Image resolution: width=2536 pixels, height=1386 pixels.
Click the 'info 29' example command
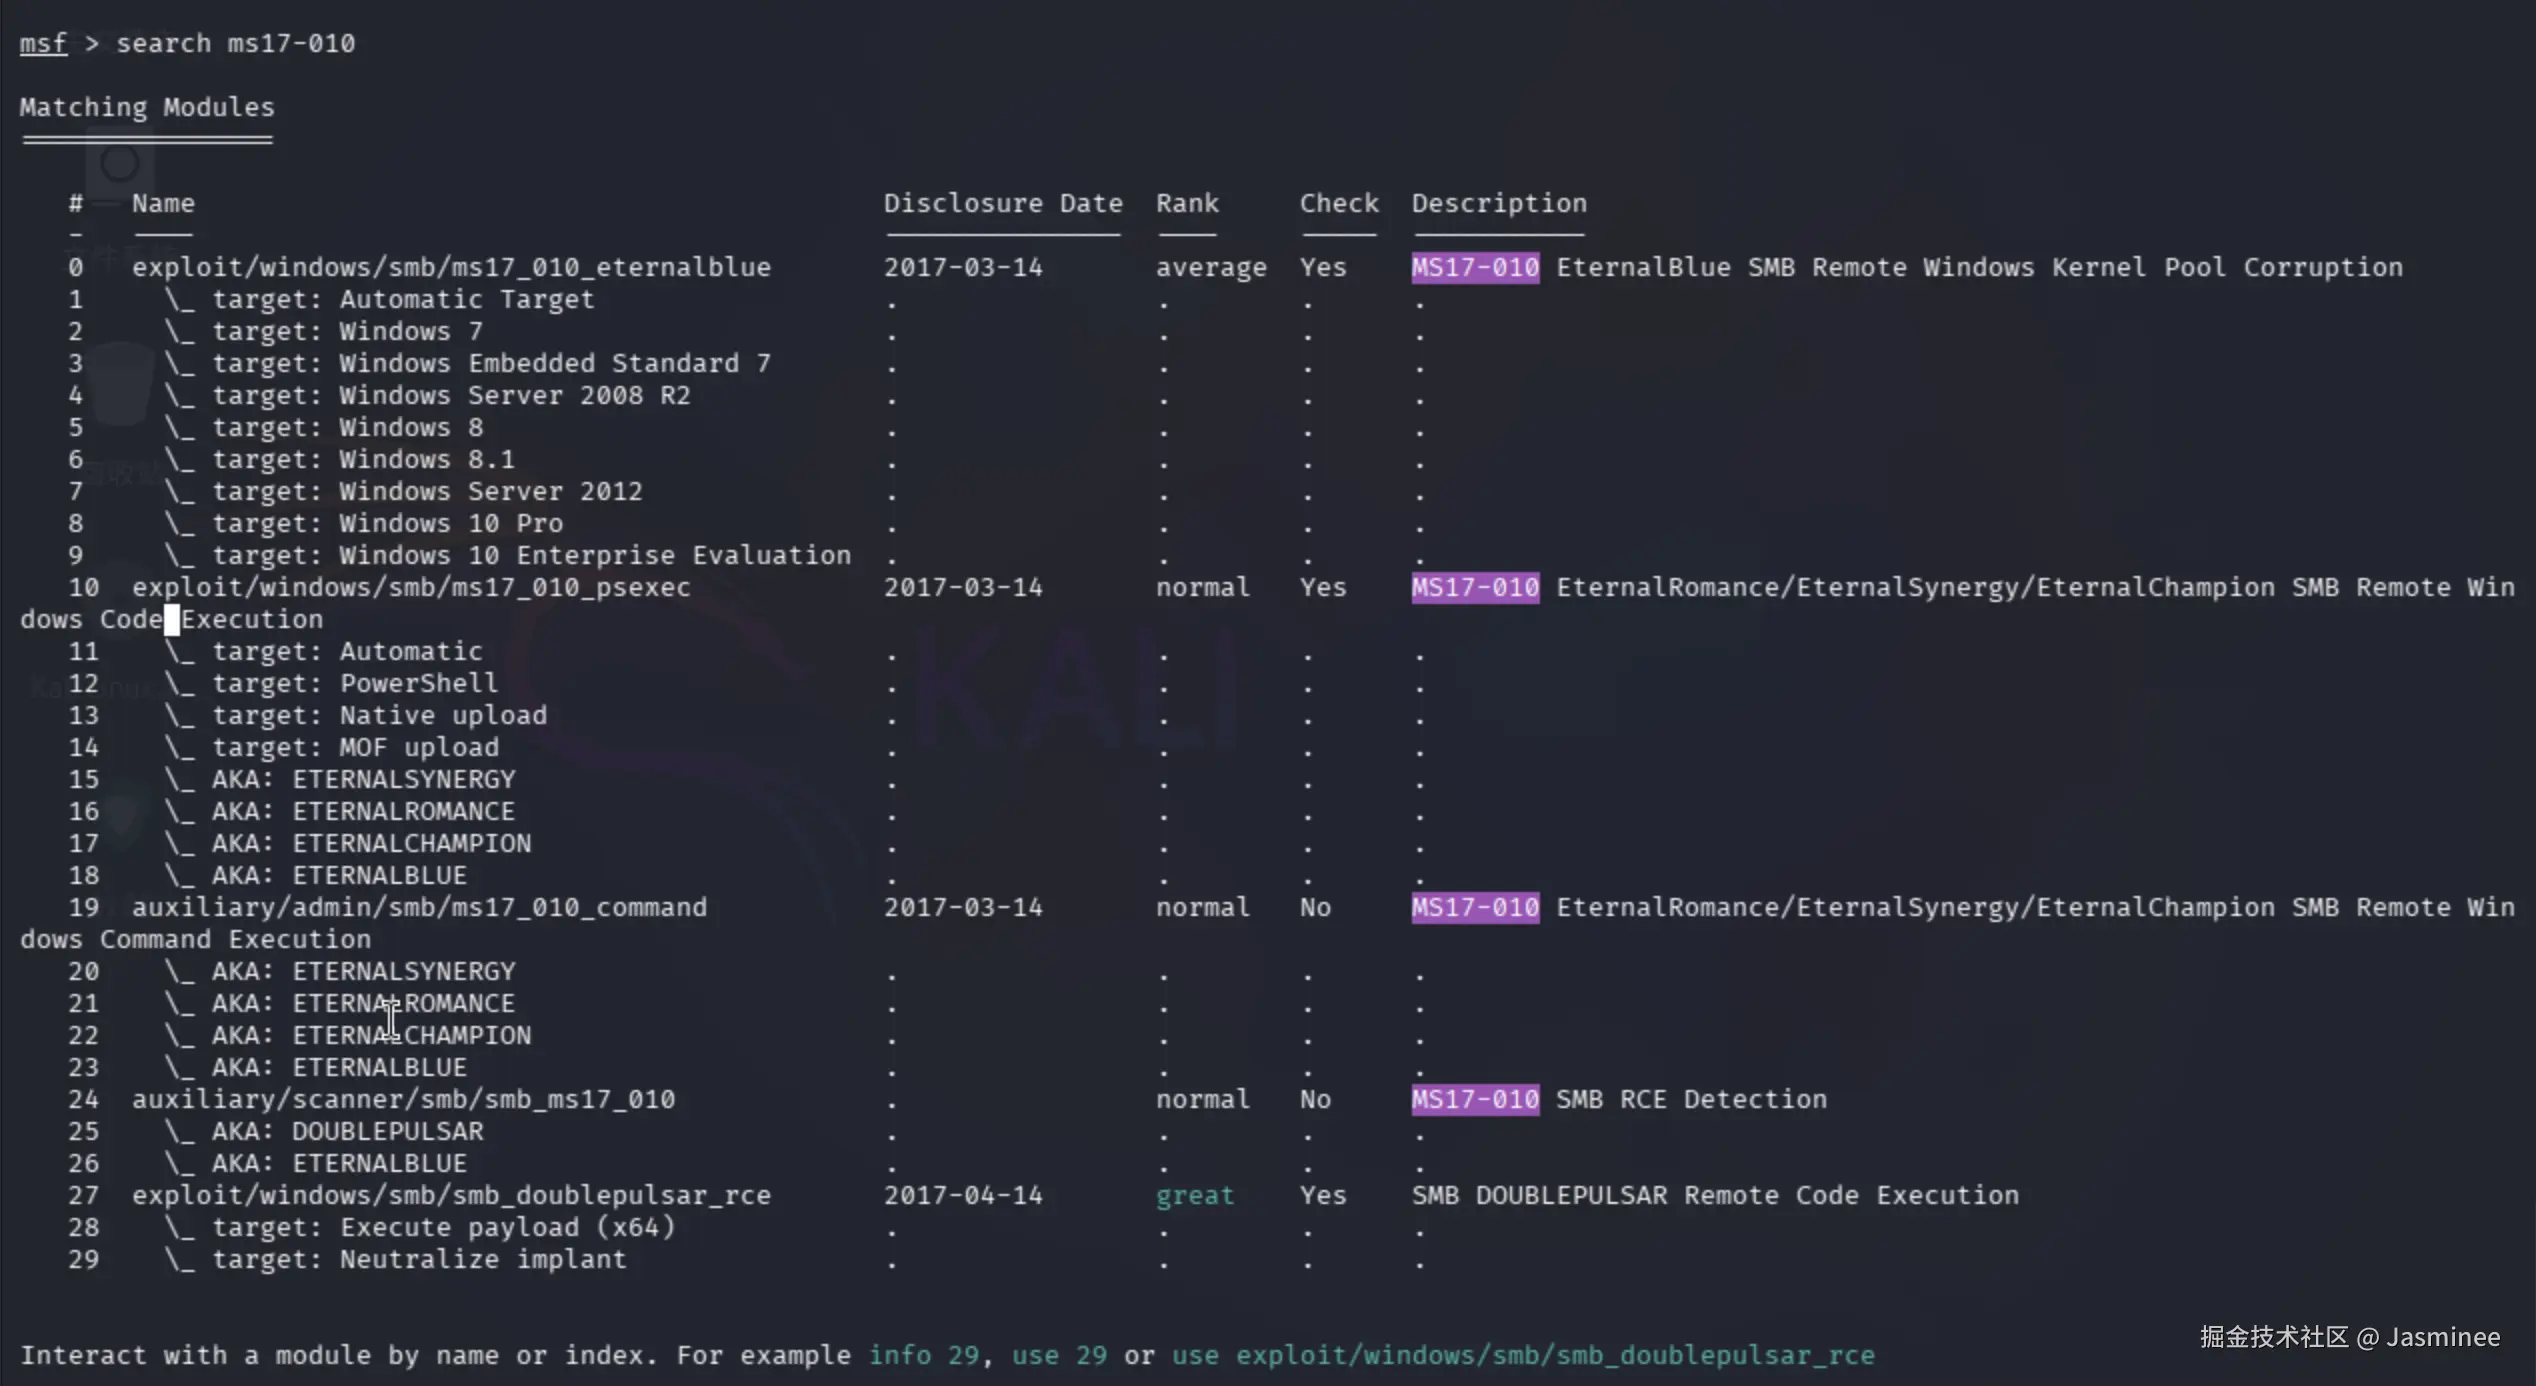coord(923,1355)
